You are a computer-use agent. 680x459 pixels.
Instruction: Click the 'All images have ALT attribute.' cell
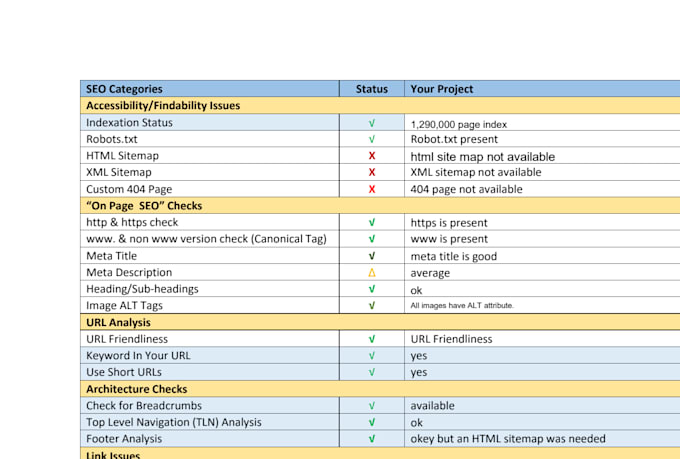coord(542,305)
